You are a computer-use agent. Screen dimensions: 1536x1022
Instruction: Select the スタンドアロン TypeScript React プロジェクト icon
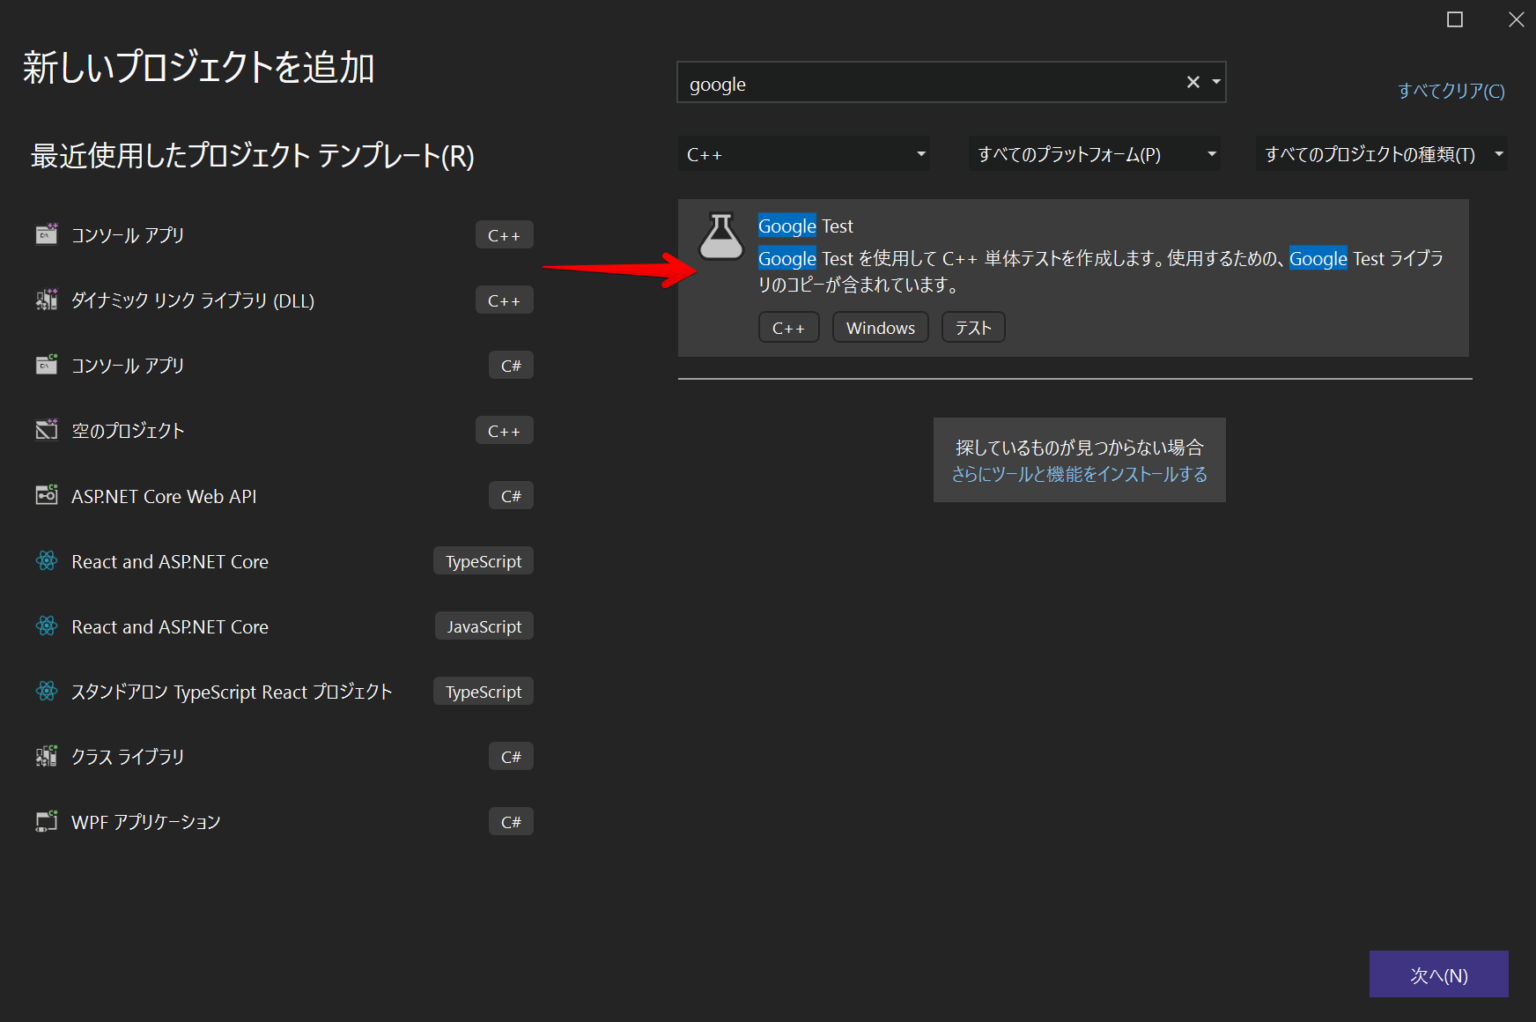pyautogui.click(x=46, y=690)
